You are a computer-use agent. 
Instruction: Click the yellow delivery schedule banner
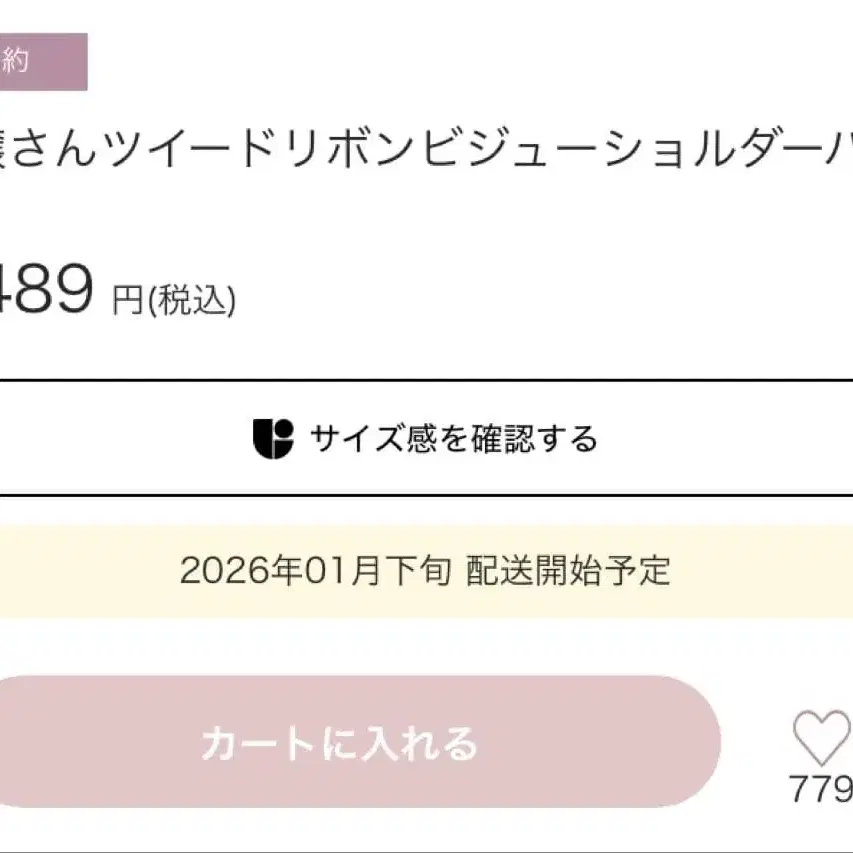[426, 571]
